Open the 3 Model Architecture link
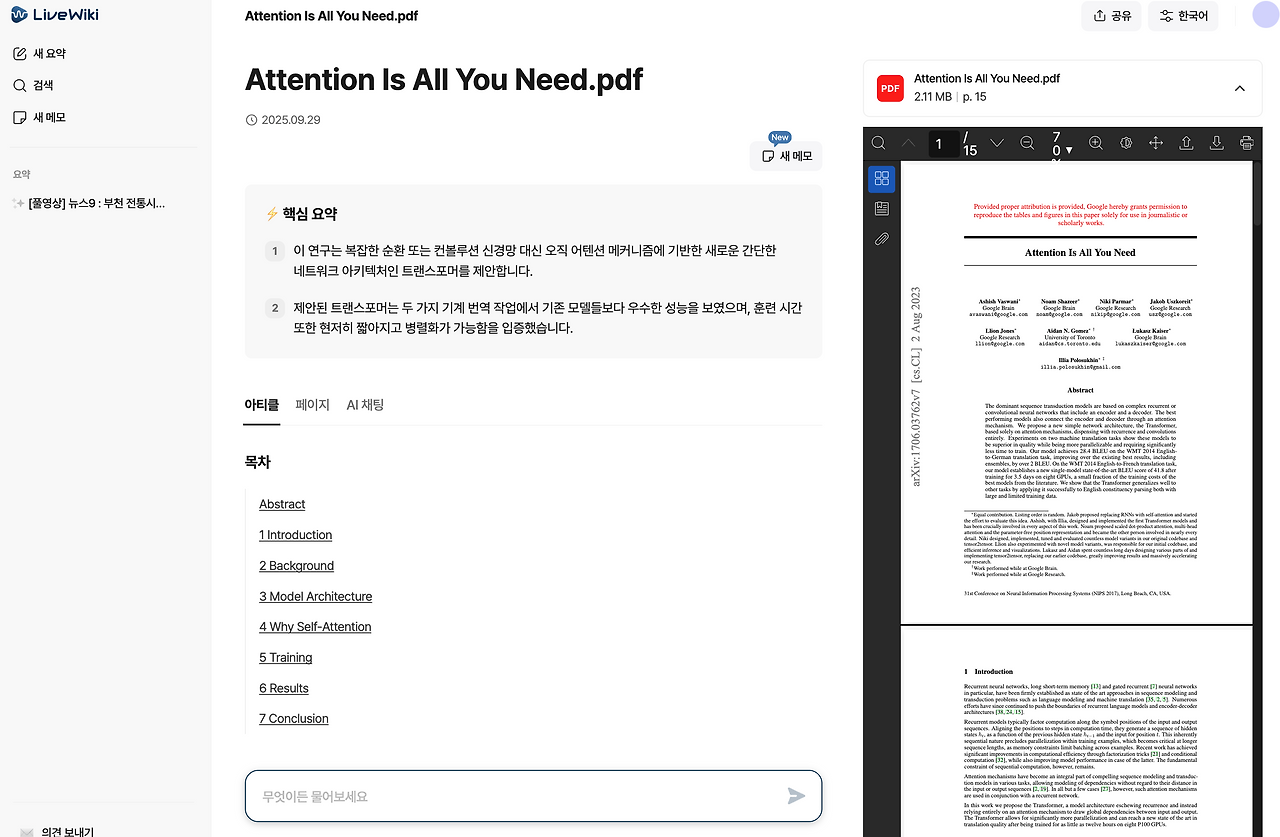 point(315,596)
